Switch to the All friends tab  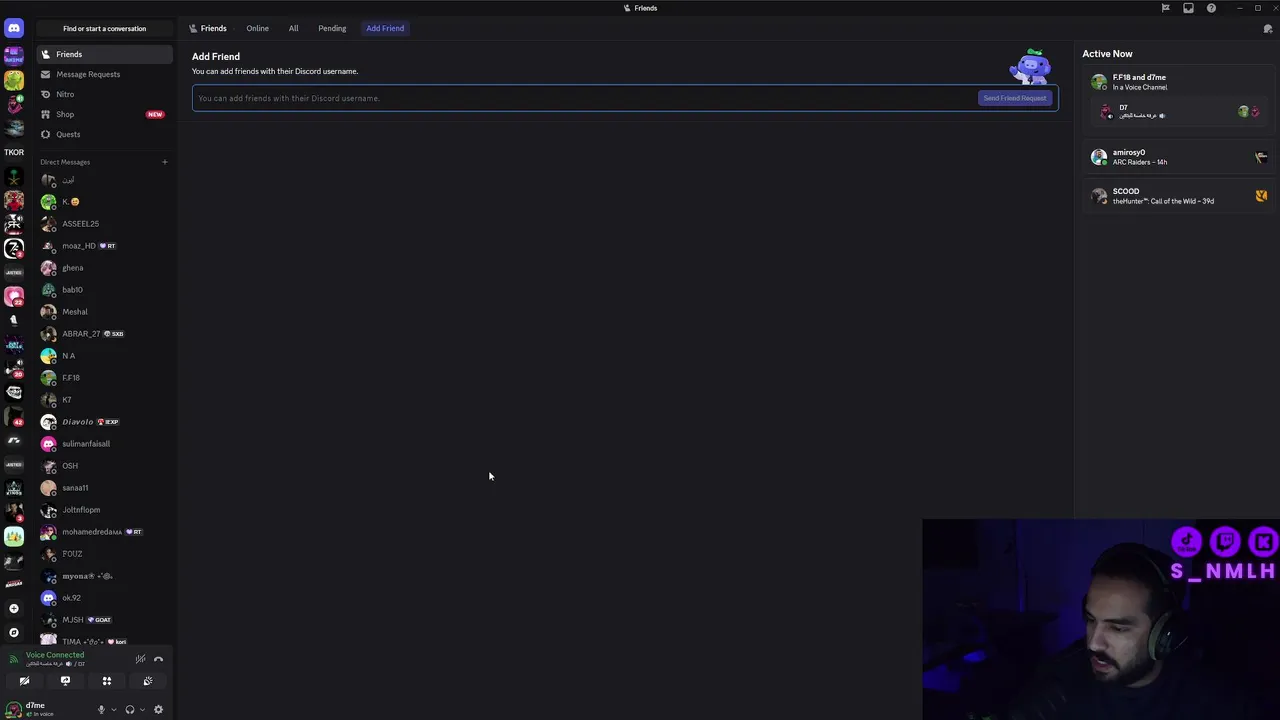coord(293,28)
